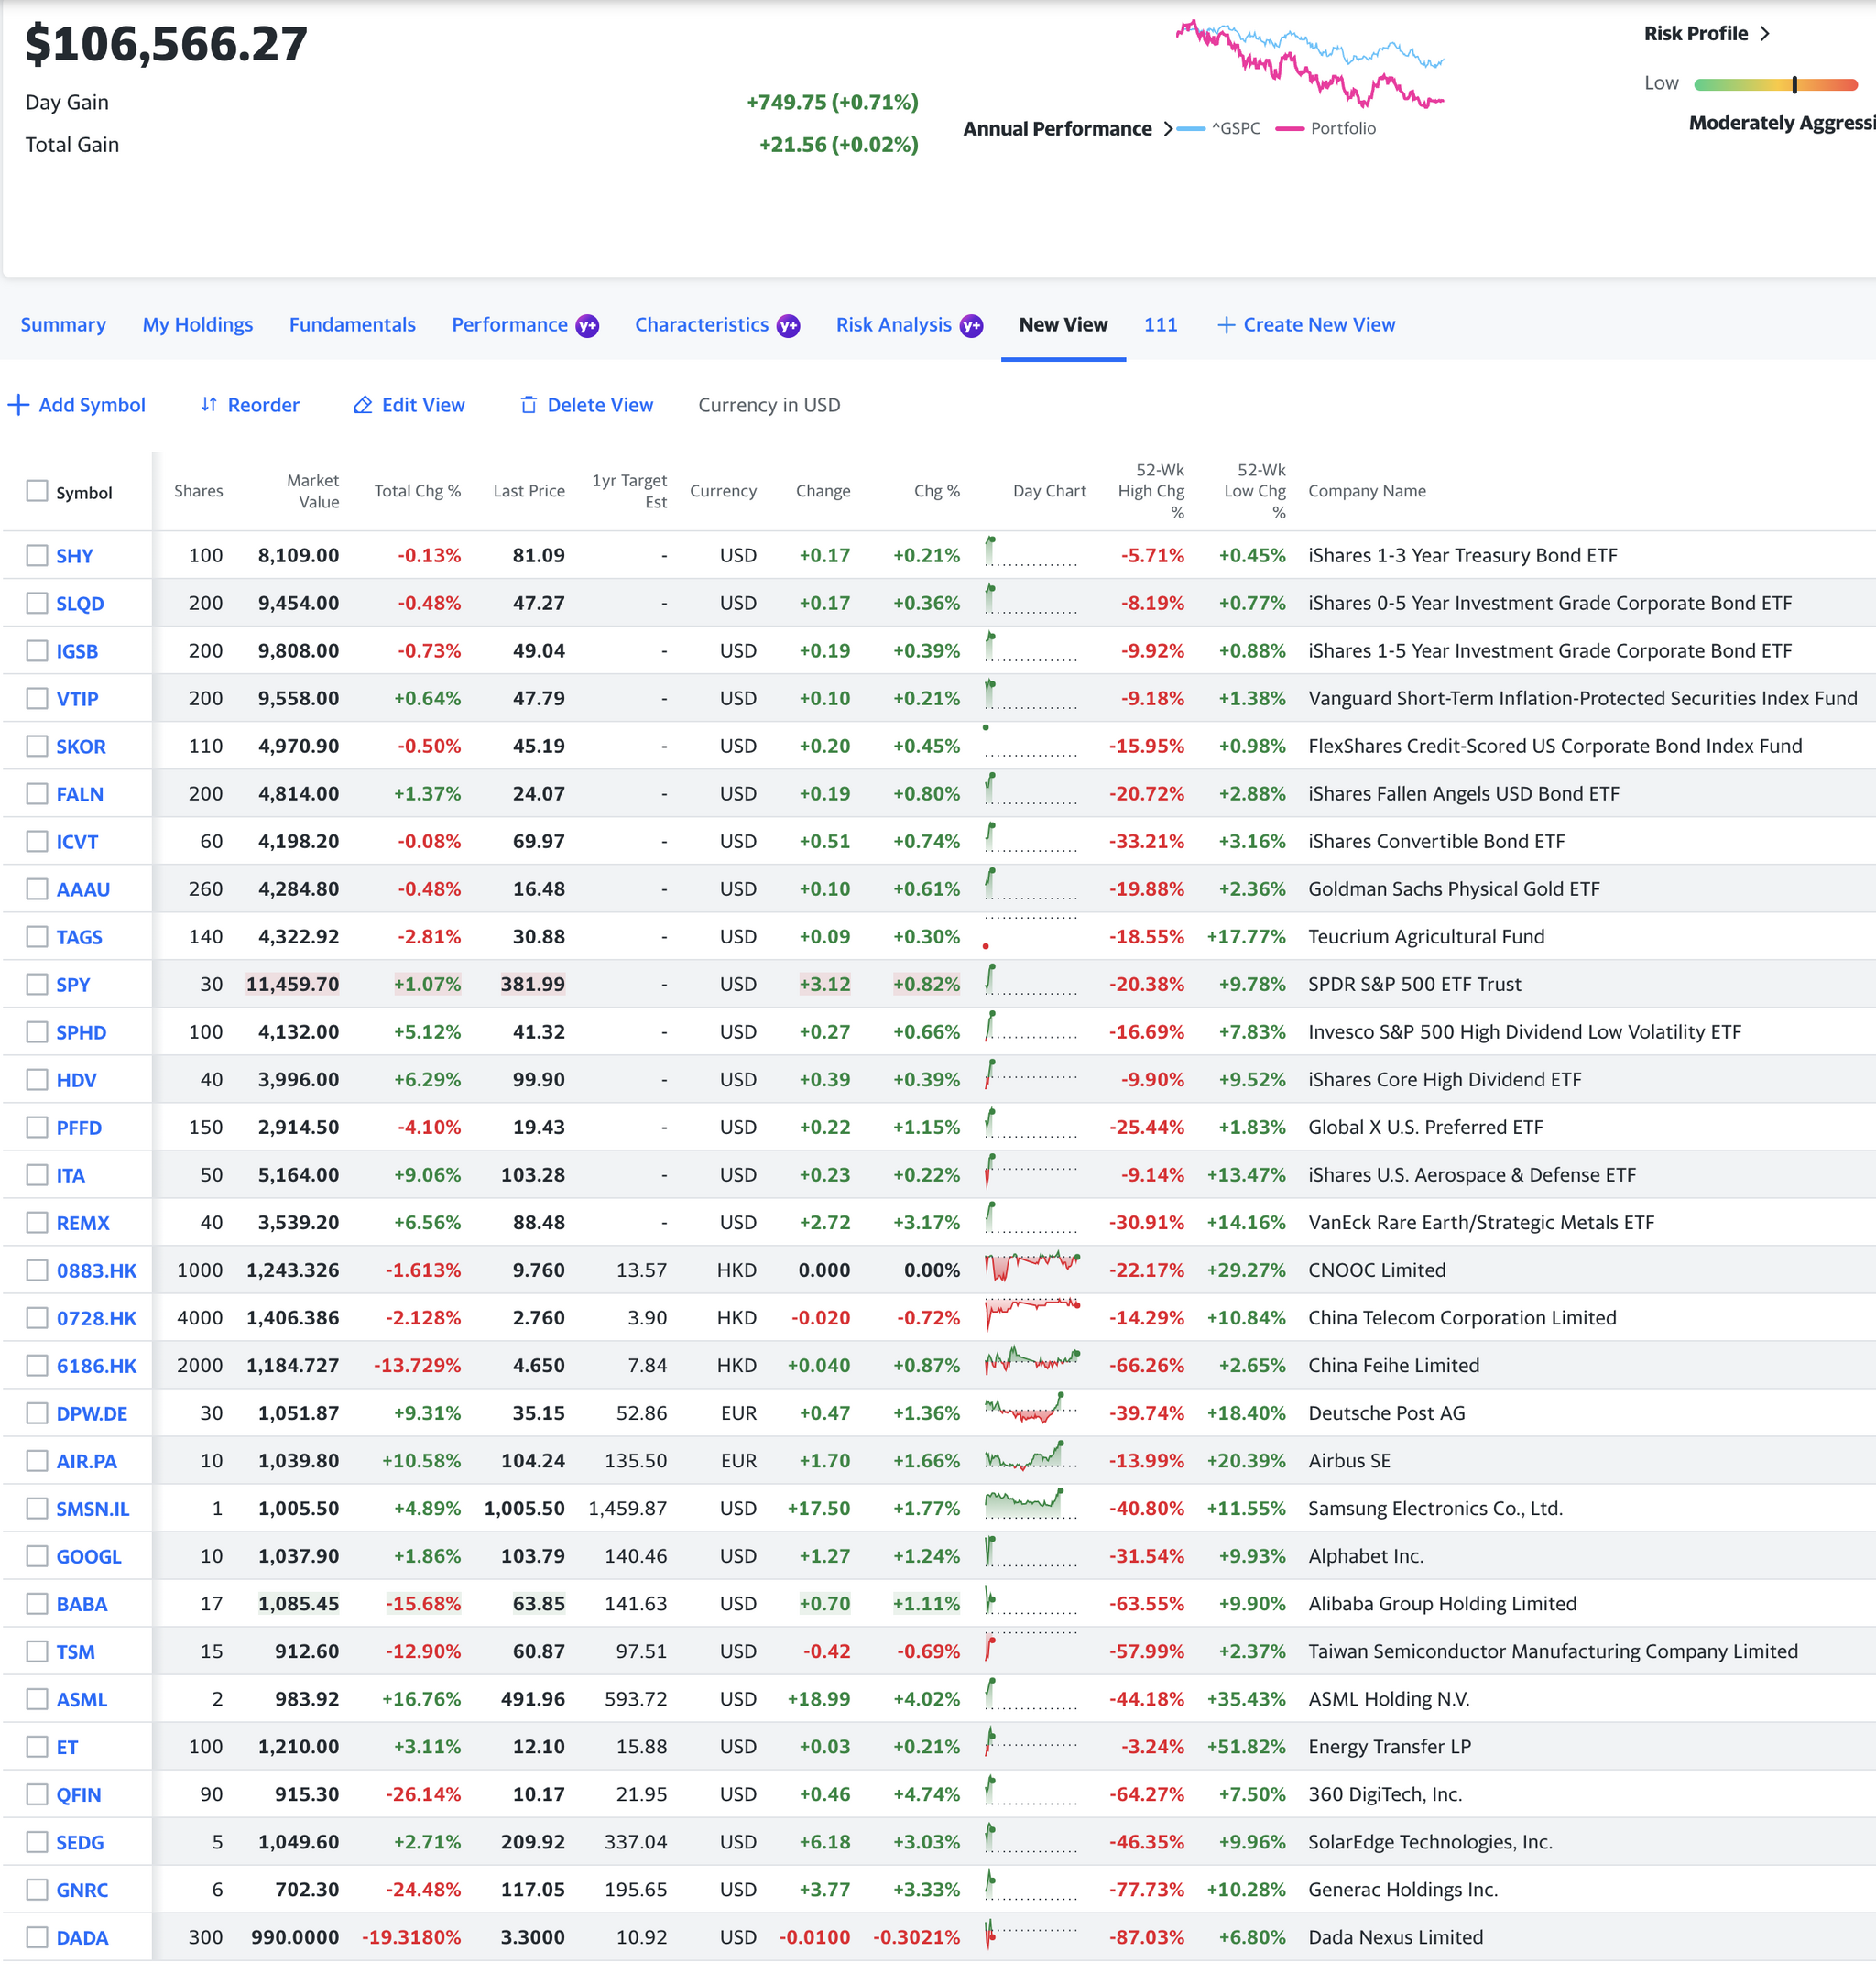Check the BABA row checkbox
The image size is (1876, 1973).
point(37,1604)
